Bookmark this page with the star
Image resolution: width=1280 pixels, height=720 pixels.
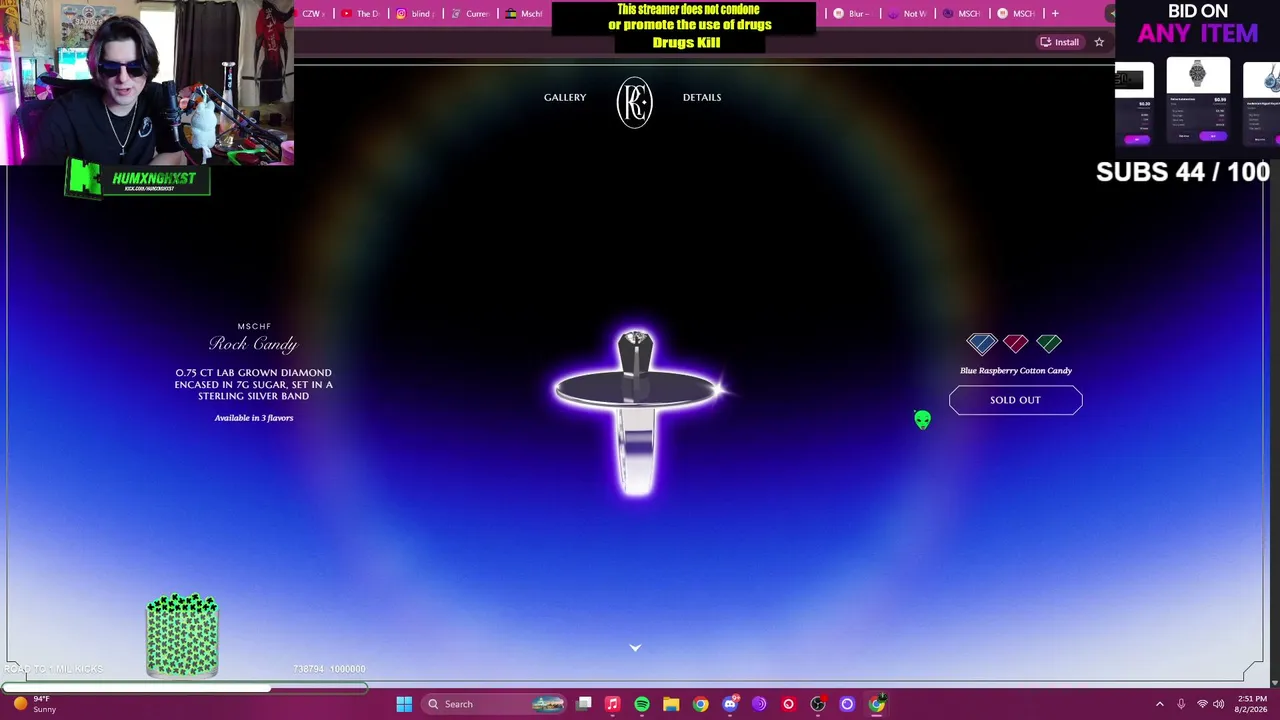click(1099, 42)
